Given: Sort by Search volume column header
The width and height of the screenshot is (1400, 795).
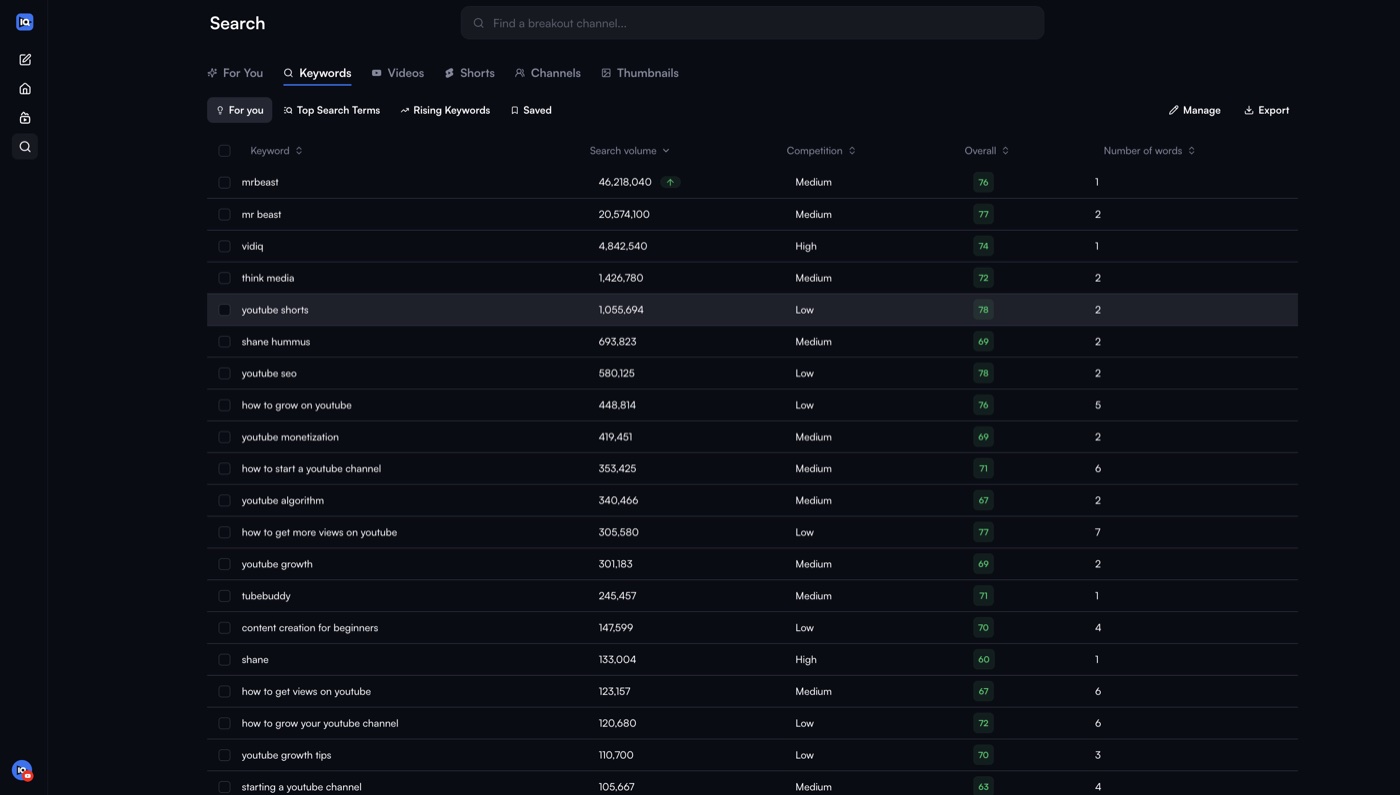Looking at the screenshot, I should pos(629,151).
